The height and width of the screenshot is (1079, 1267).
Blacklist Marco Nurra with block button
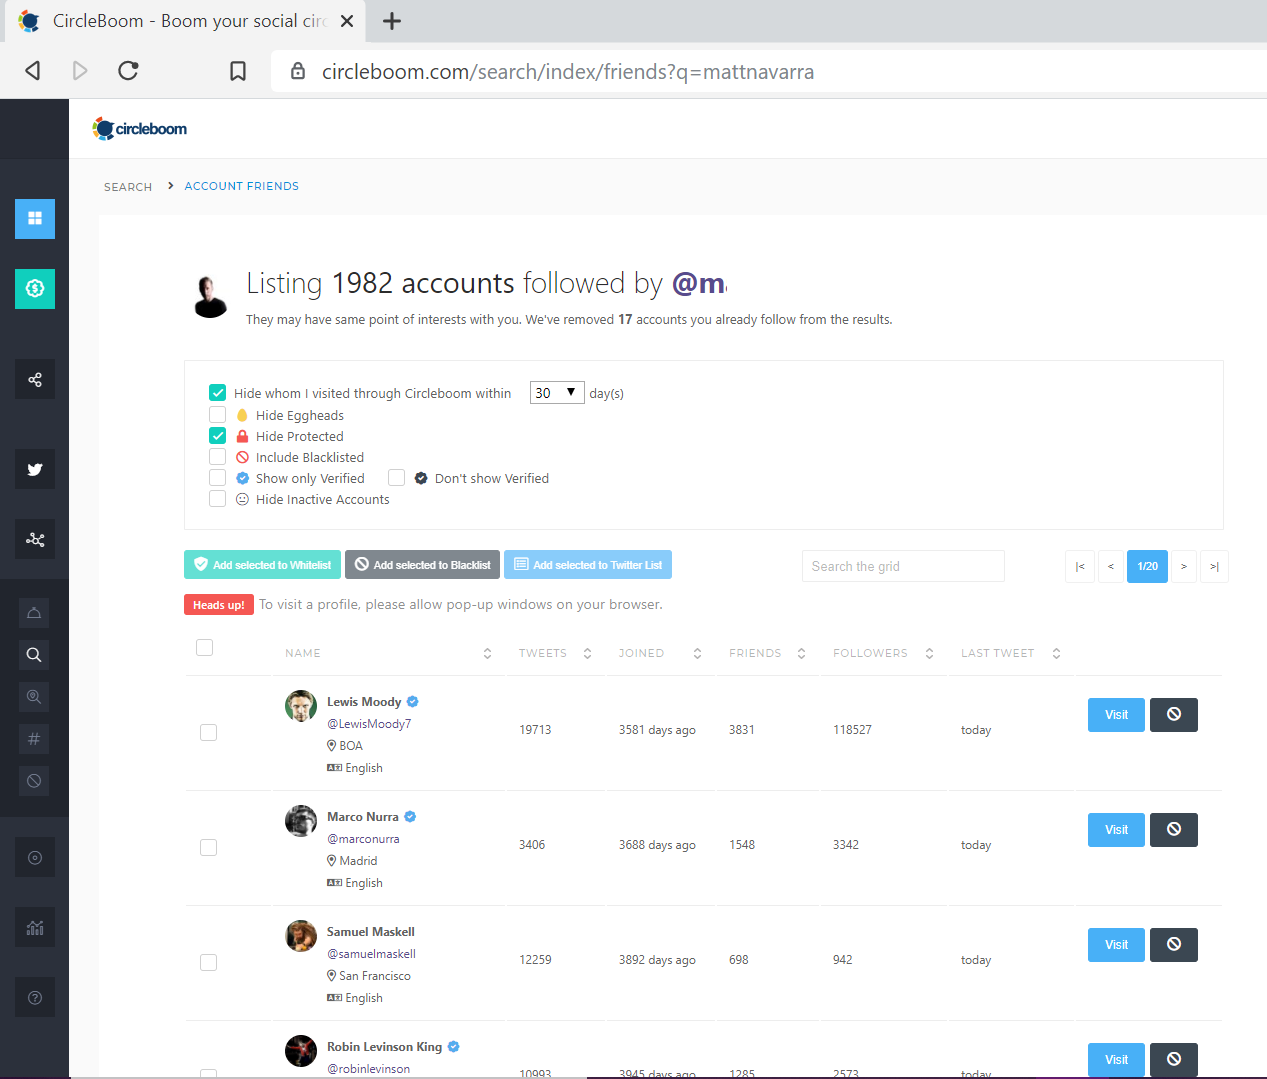coord(1174,829)
